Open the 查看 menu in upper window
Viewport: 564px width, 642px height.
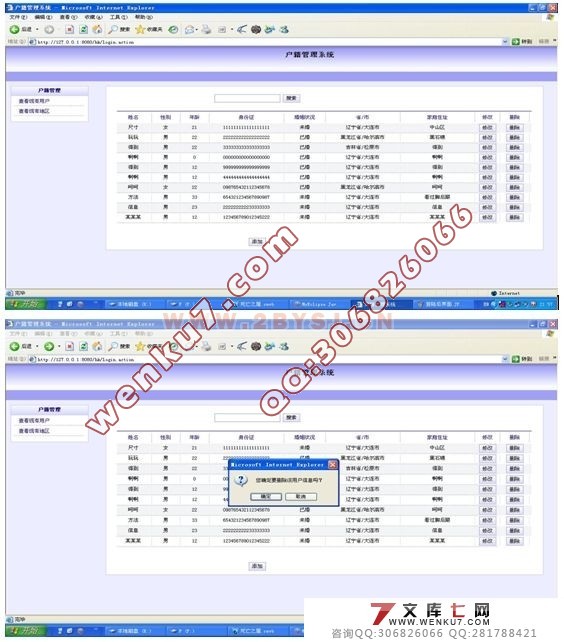tap(68, 17)
